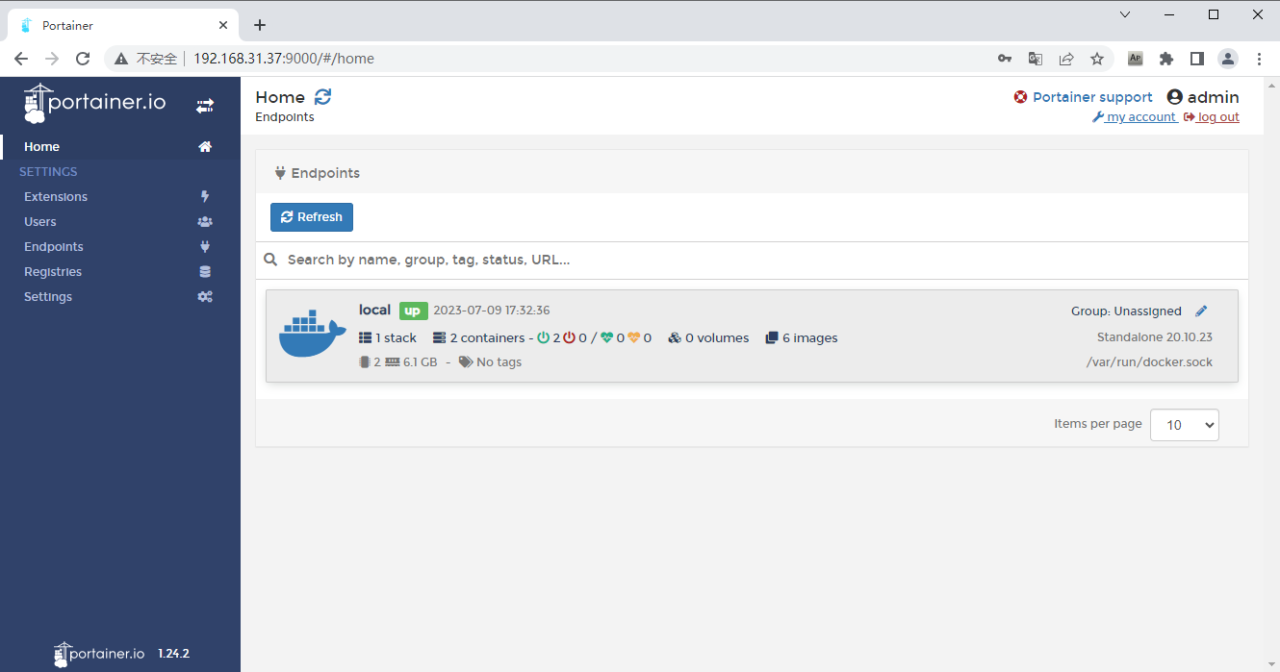
Task: Open the saved password key icon
Action: click(x=1005, y=59)
